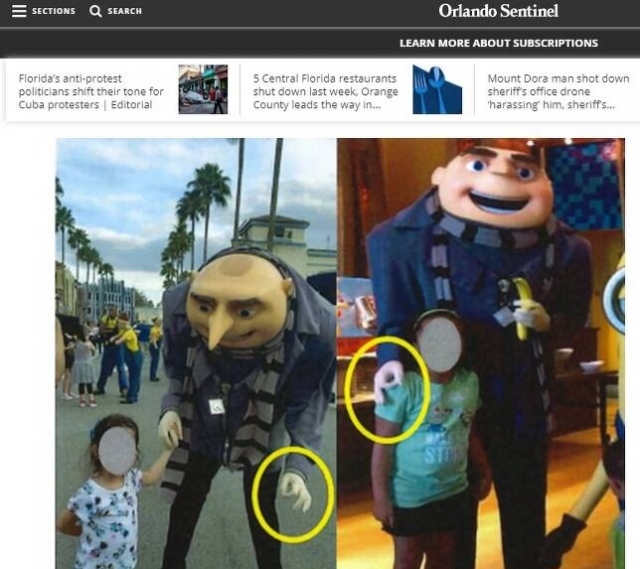Read 5 Central Florida restaurants shut down story
Image resolution: width=640 pixels, height=569 pixels.
tap(325, 91)
